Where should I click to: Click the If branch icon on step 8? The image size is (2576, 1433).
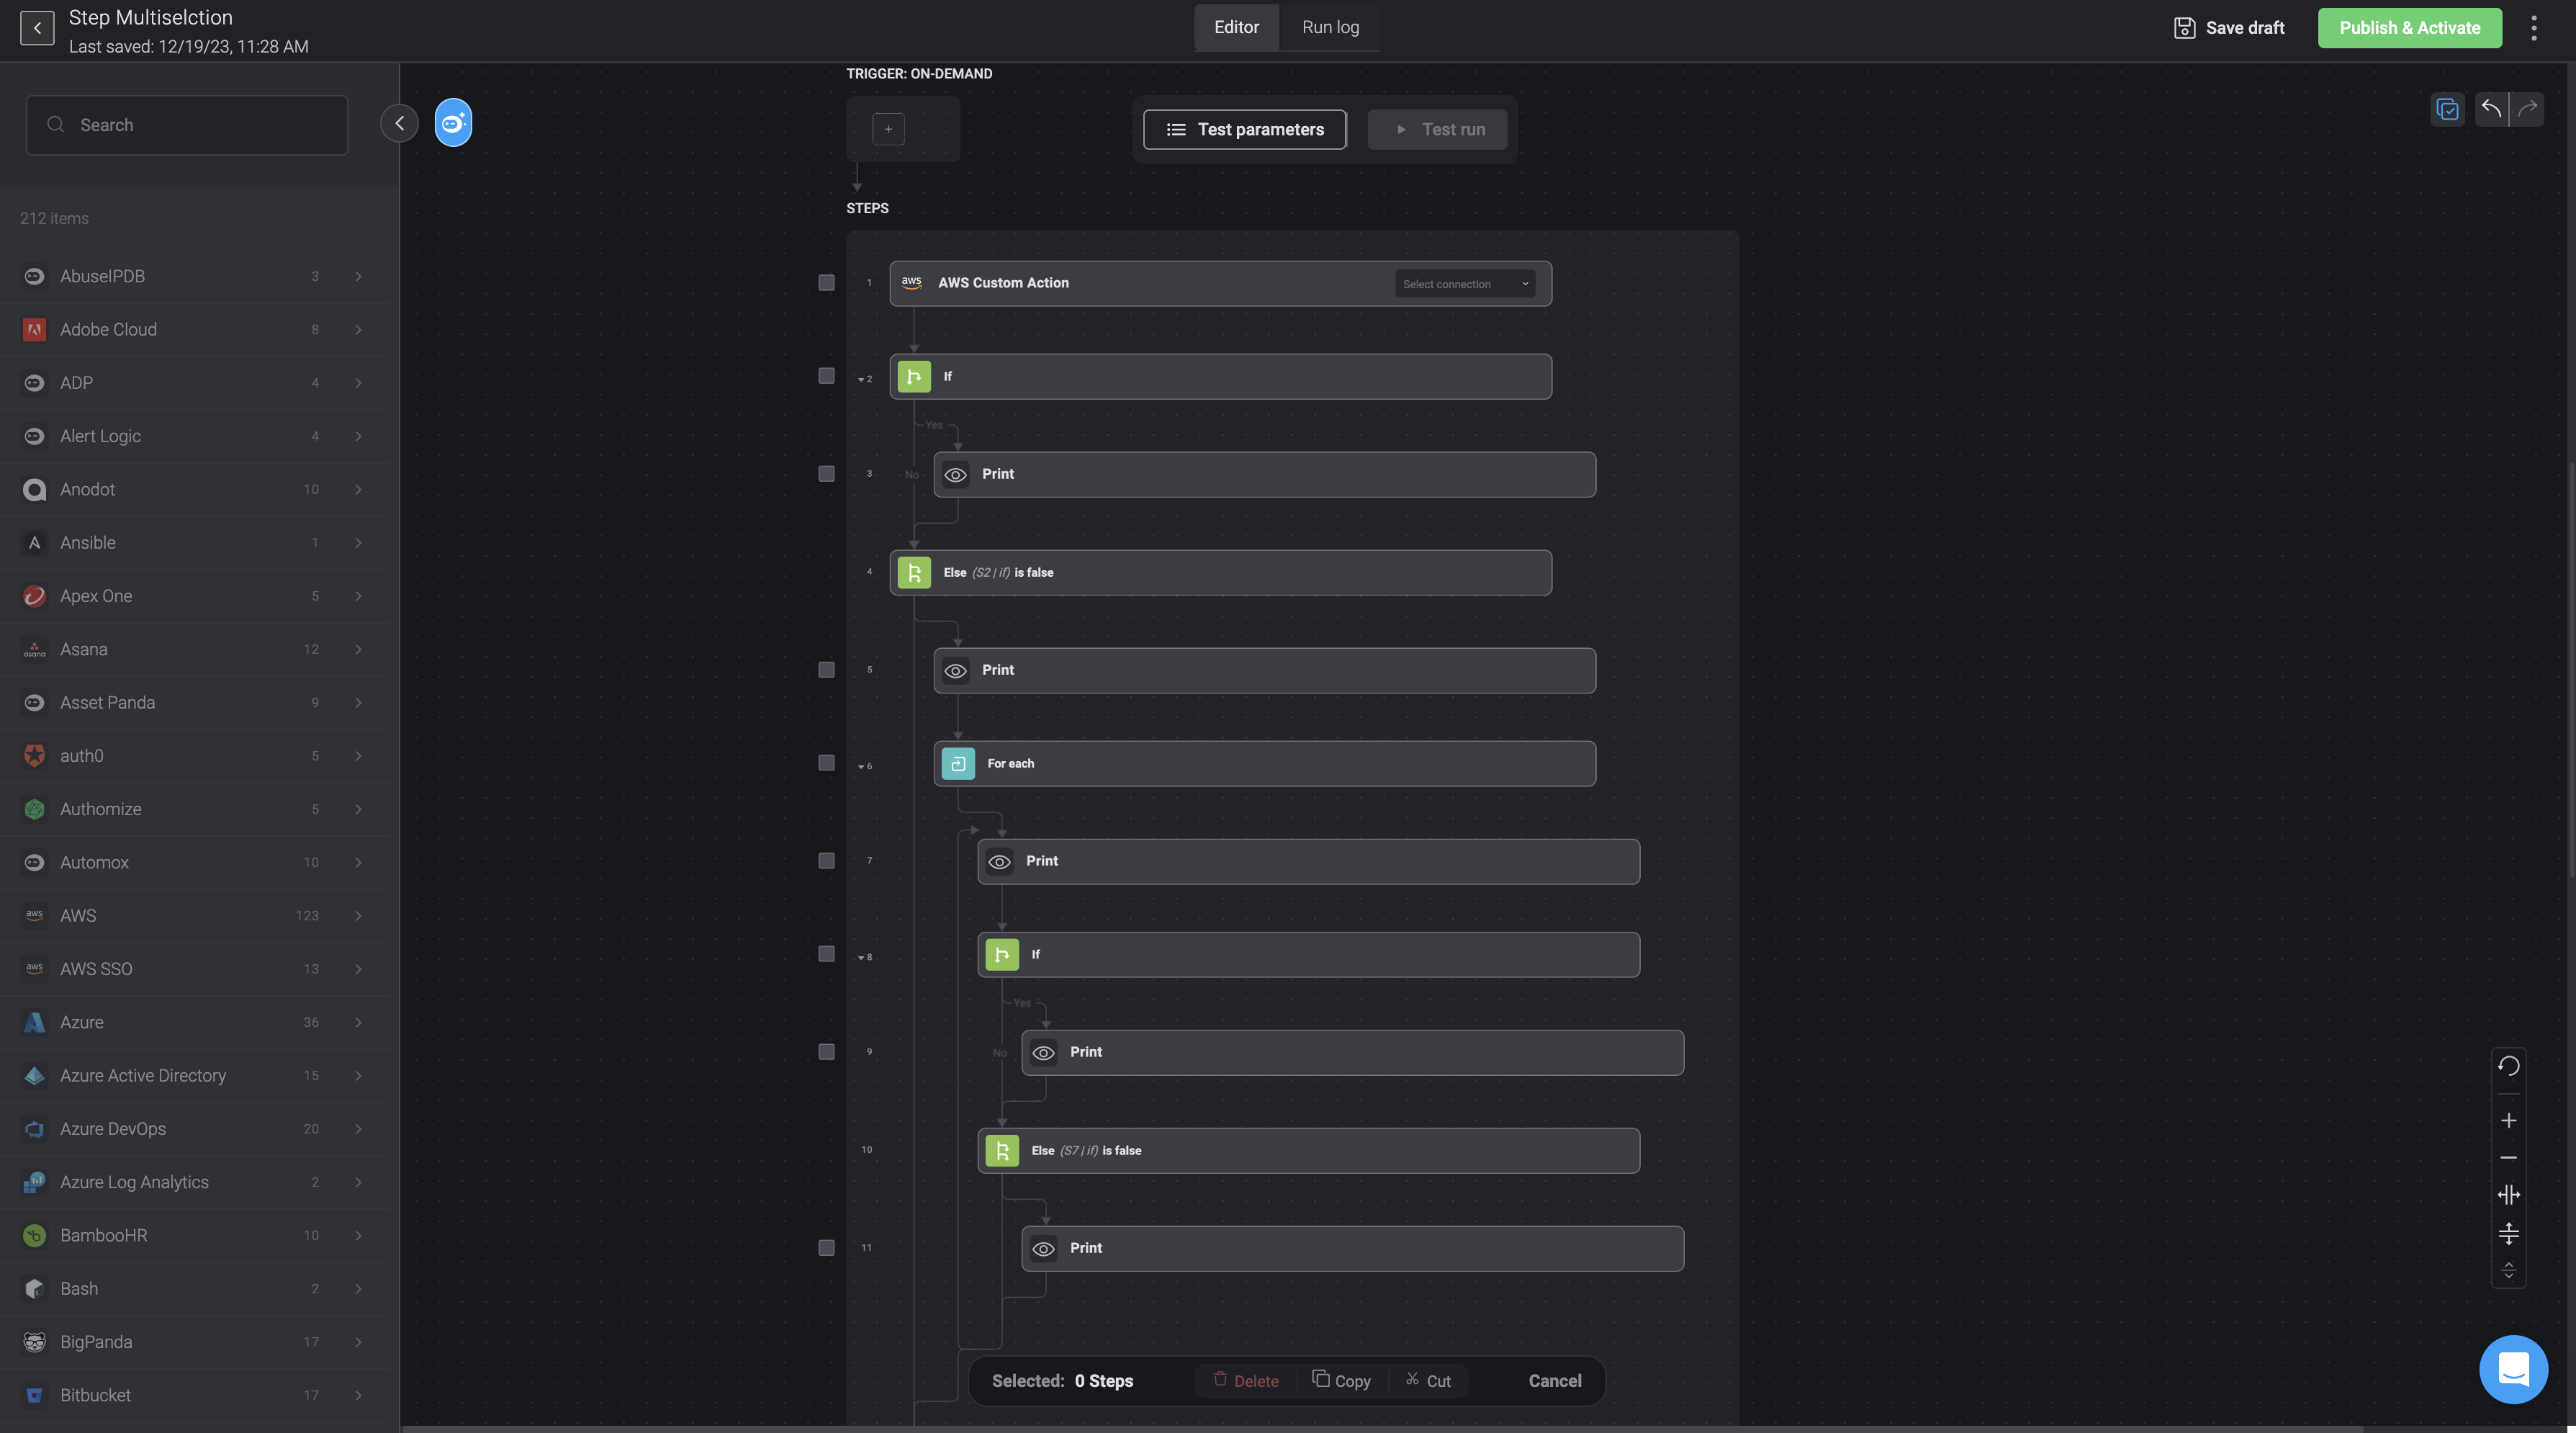(1002, 955)
